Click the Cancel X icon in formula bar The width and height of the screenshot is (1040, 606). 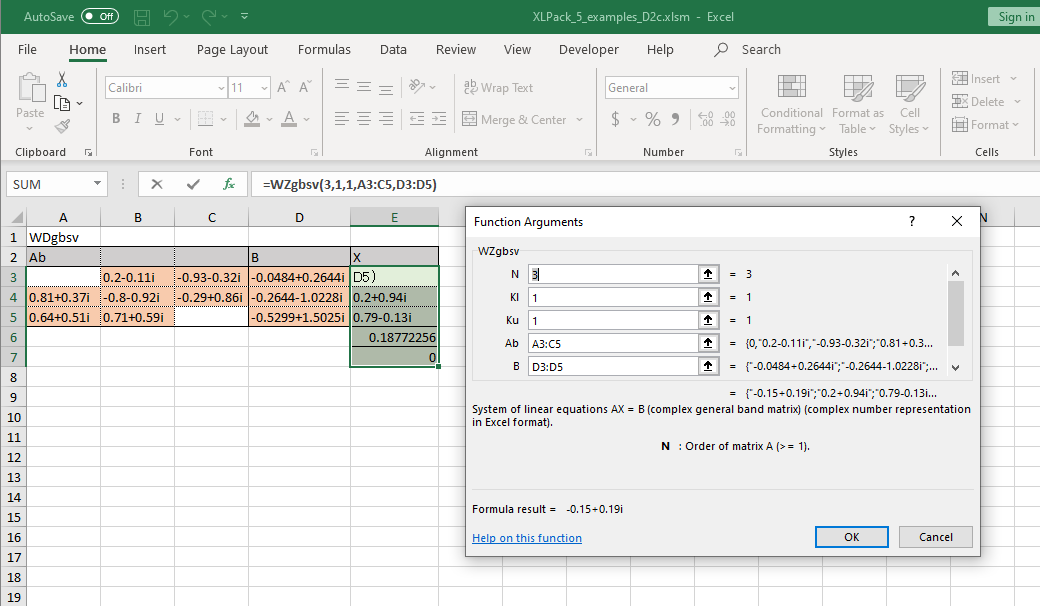pos(157,184)
